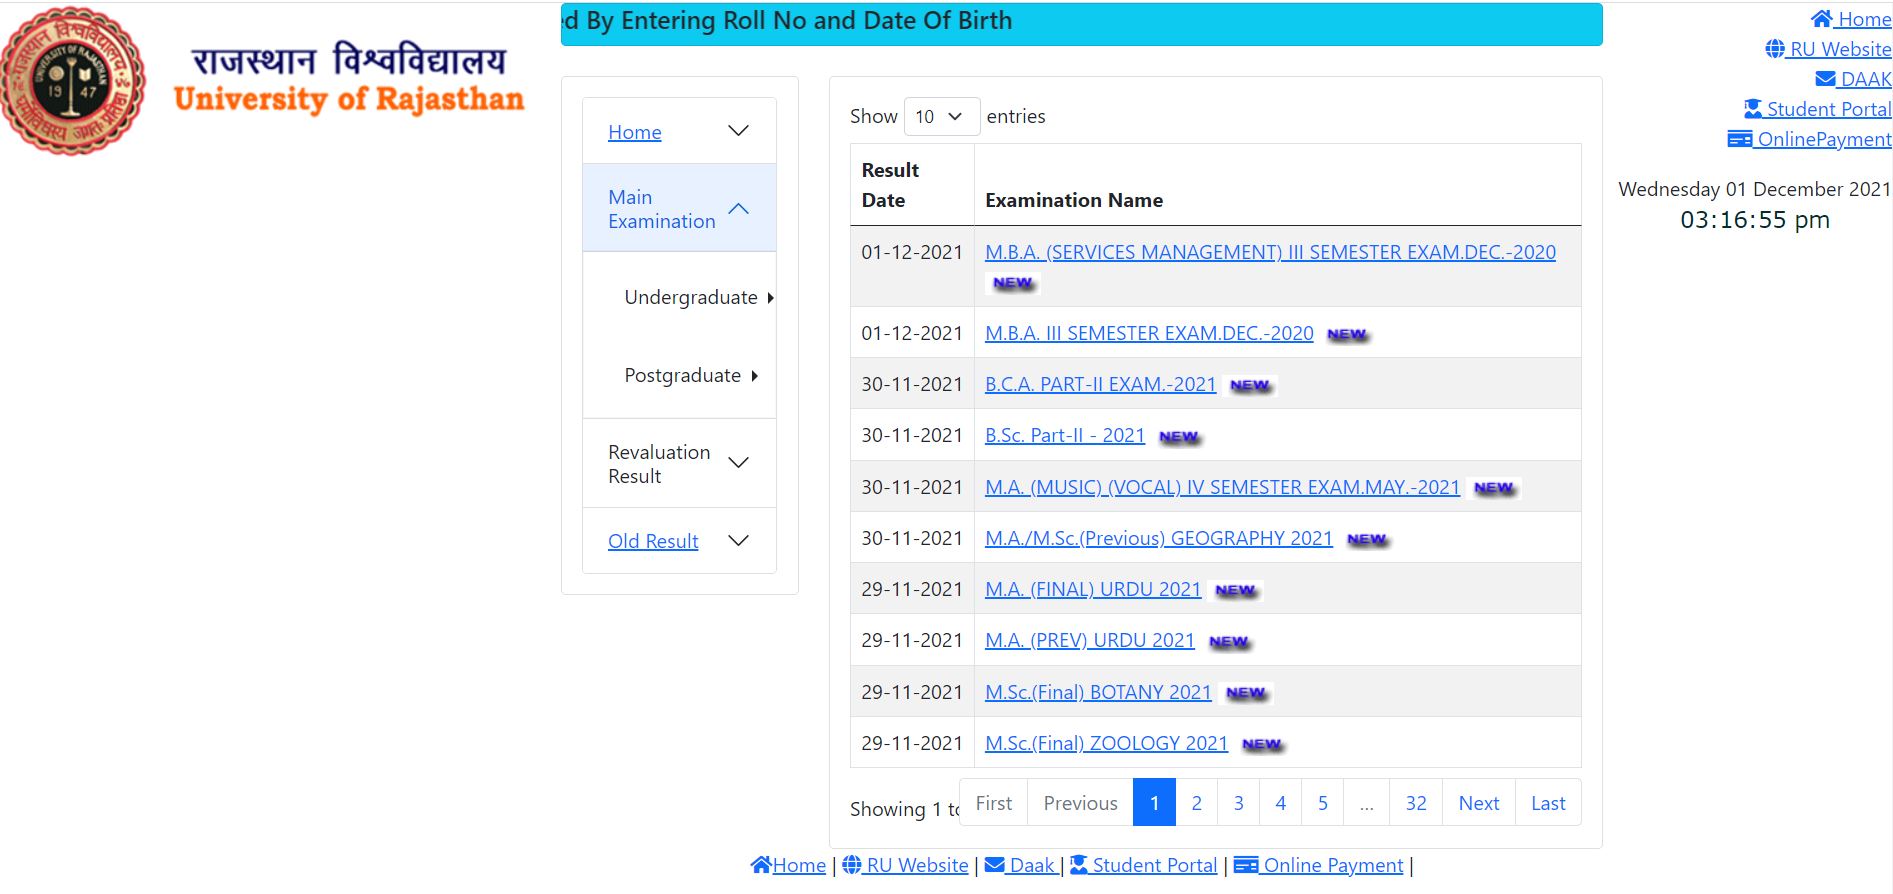Expand the Home menu chevron in sidebar

(x=738, y=131)
